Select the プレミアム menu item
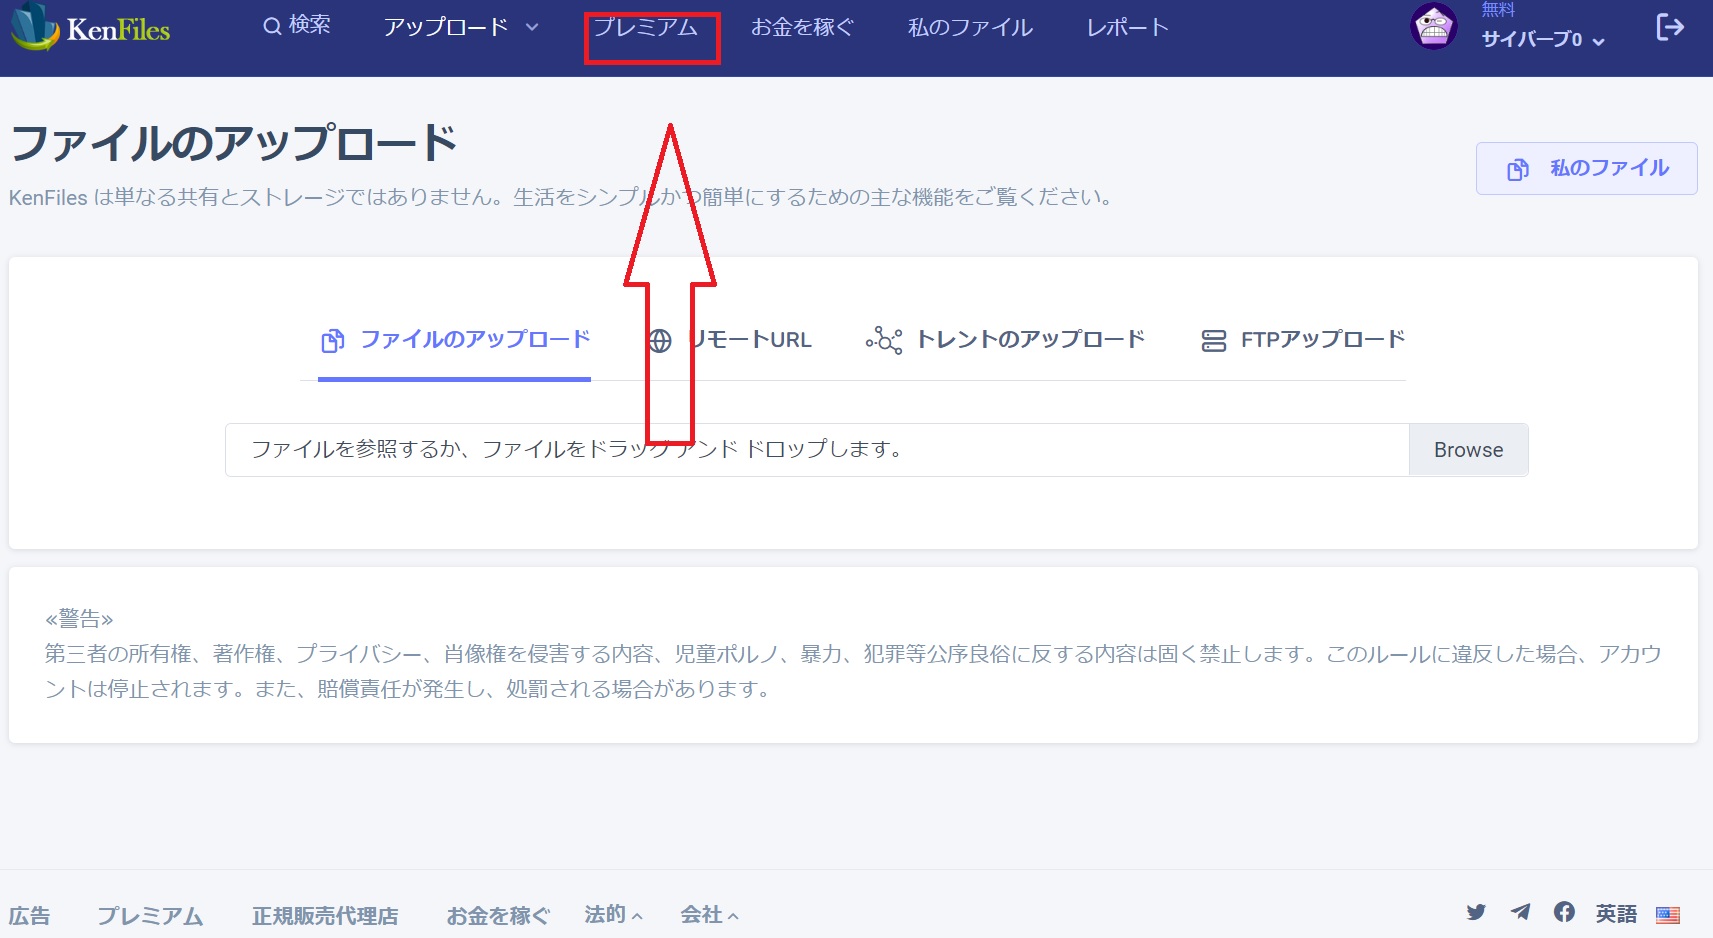This screenshot has height=938, width=1713. tap(650, 28)
